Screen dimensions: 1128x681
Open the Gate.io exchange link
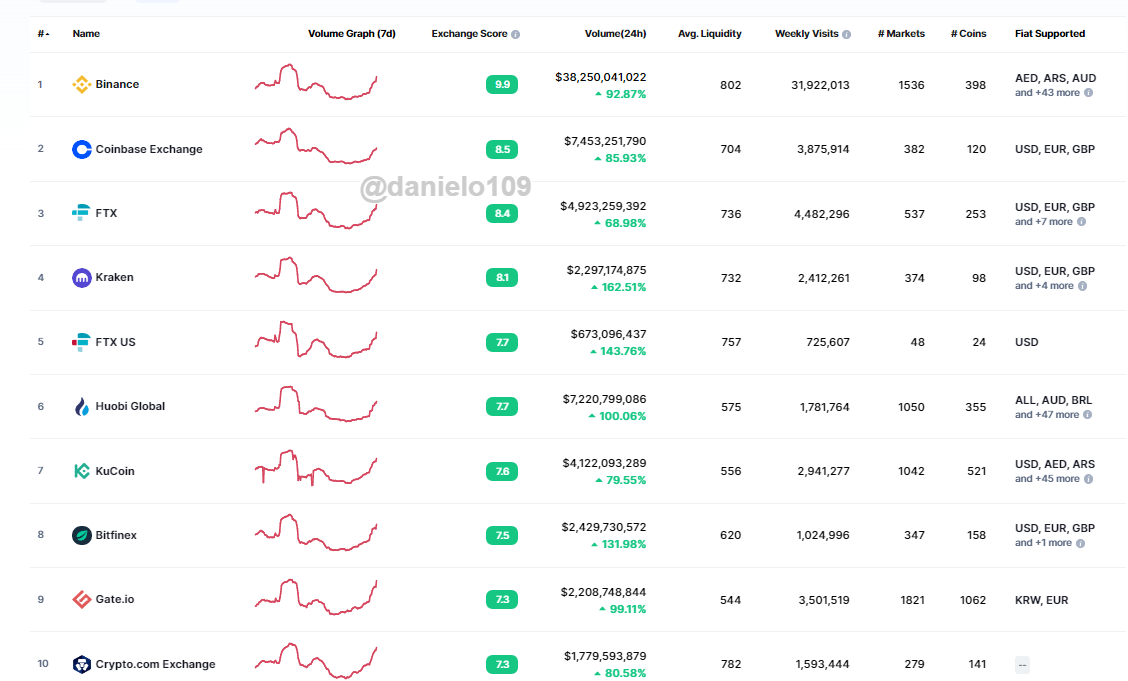114,599
